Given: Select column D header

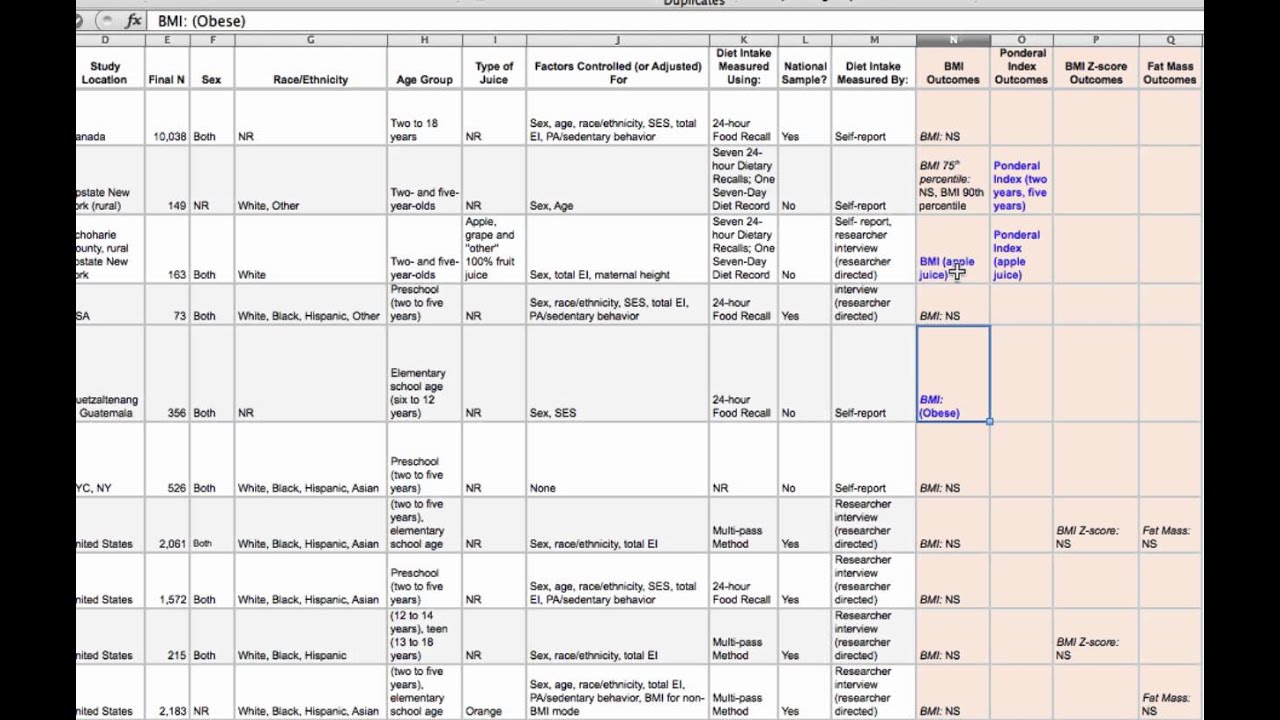Looking at the screenshot, I should pyautogui.click(x=105, y=40).
